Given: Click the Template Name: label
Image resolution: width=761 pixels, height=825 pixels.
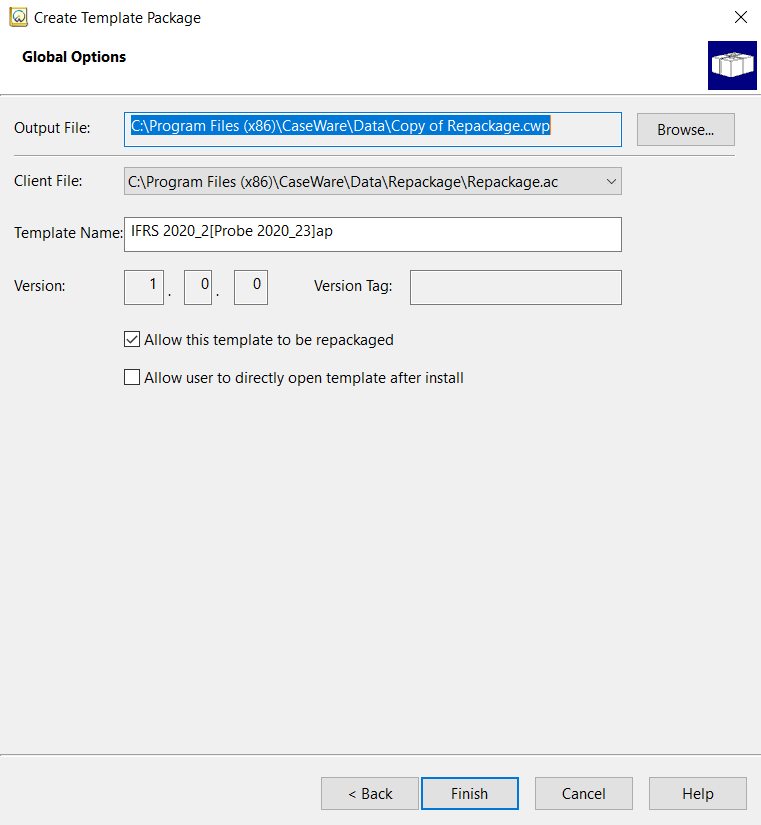Looking at the screenshot, I should click(68, 233).
